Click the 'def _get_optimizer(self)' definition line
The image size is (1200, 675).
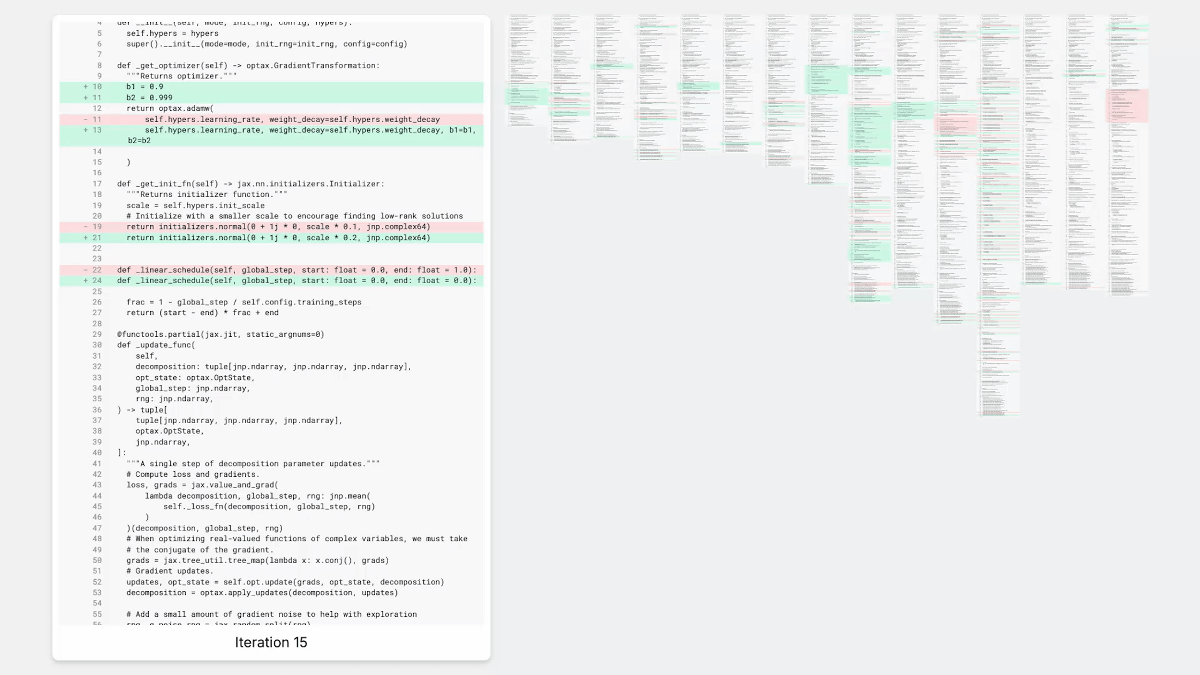248,65
